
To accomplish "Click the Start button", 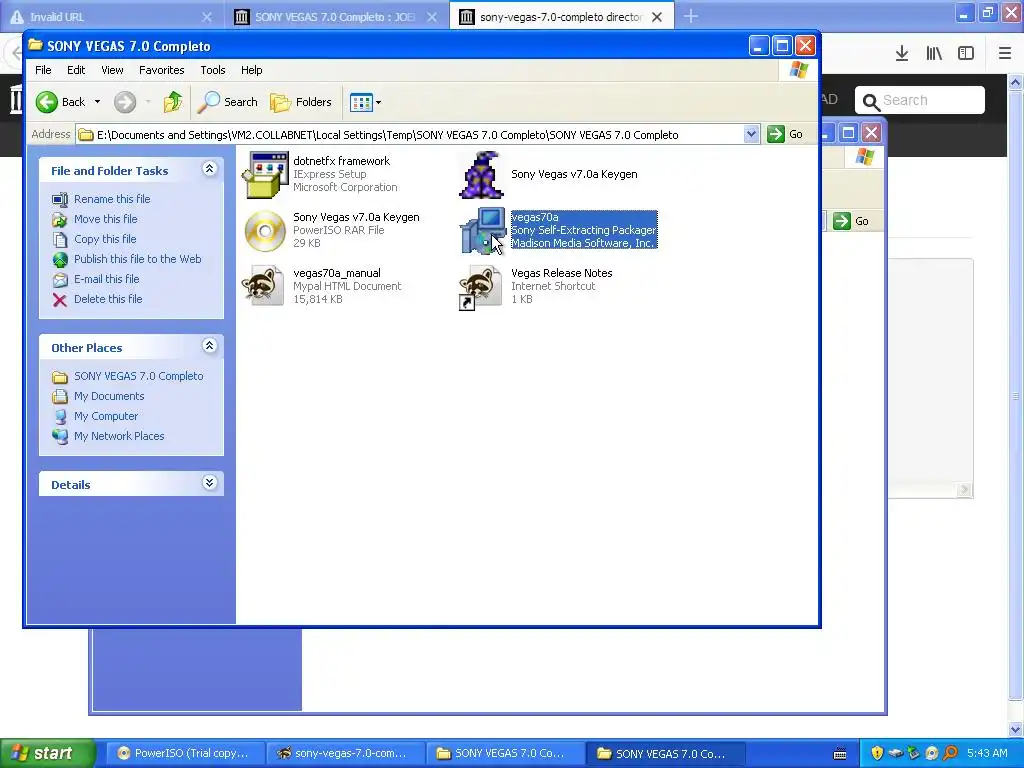I will click(47, 753).
